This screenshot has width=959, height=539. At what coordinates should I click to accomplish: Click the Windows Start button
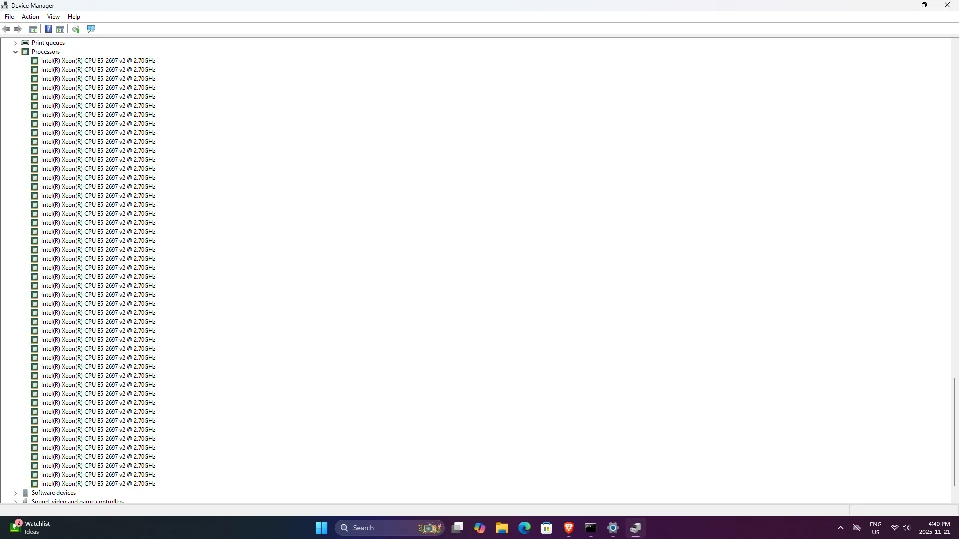(x=321, y=528)
